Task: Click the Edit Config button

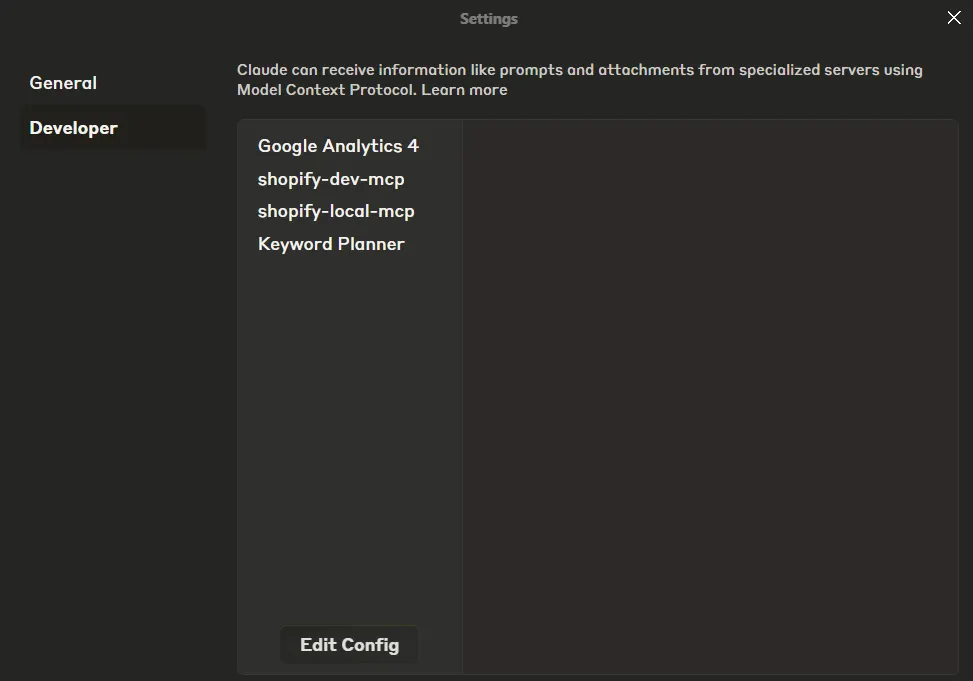Action: click(349, 644)
